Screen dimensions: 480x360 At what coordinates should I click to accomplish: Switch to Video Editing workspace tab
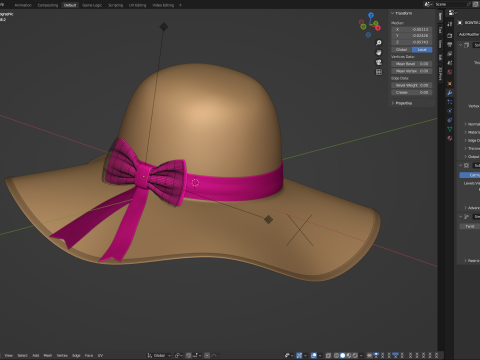(163, 5)
